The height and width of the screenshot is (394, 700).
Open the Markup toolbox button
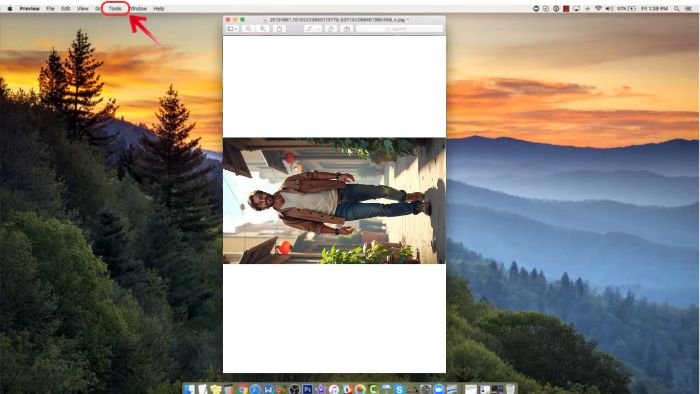pyautogui.click(x=346, y=29)
